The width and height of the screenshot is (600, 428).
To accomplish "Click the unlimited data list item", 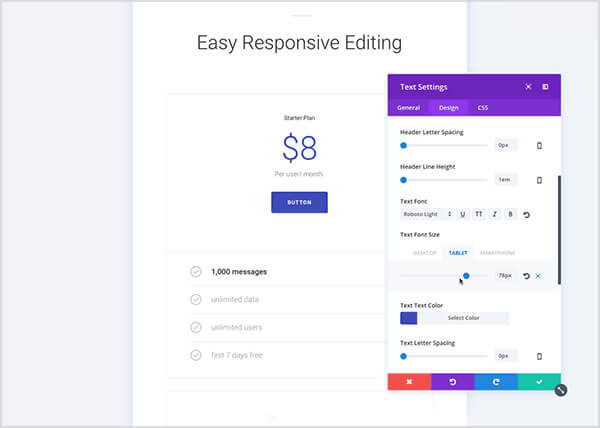I will 235,299.
